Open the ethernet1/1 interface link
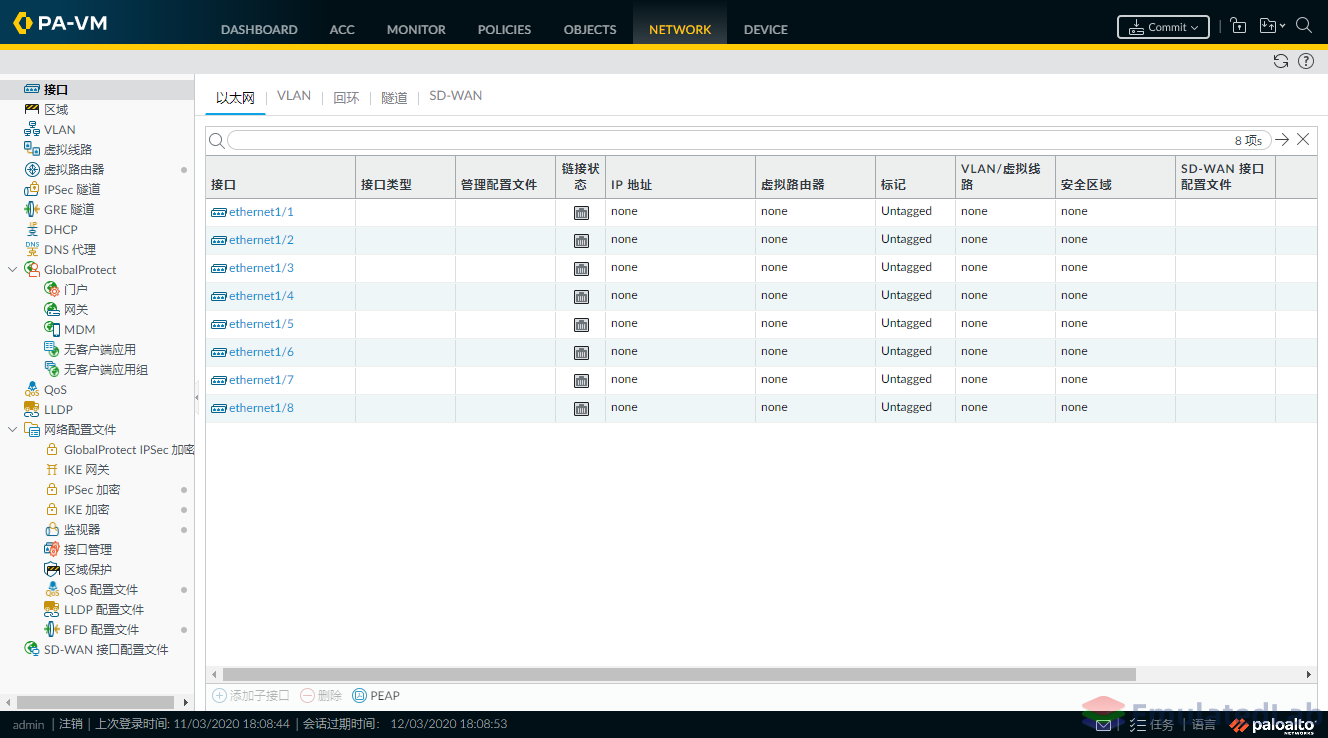The image size is (1328, 738). [x=261, y=212]
